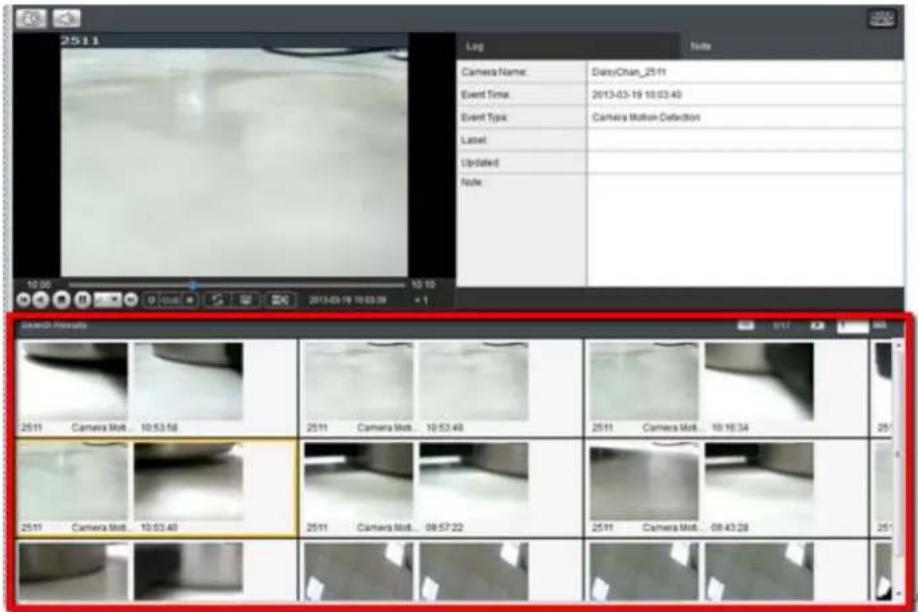The image size is (918, 612).
Task: Select the 09:57:22 motion event thumbnail
Action: click(x=441, y=487)
